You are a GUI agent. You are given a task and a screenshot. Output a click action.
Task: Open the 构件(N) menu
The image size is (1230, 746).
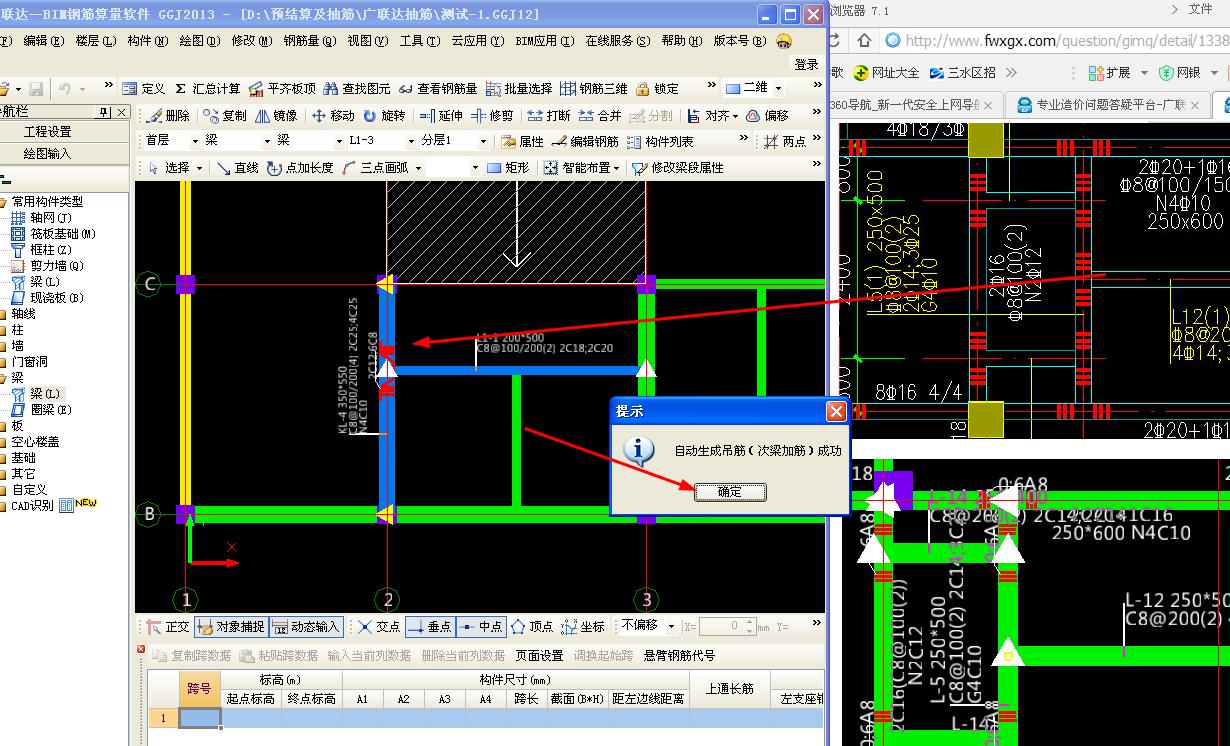[x=148, y=41]
